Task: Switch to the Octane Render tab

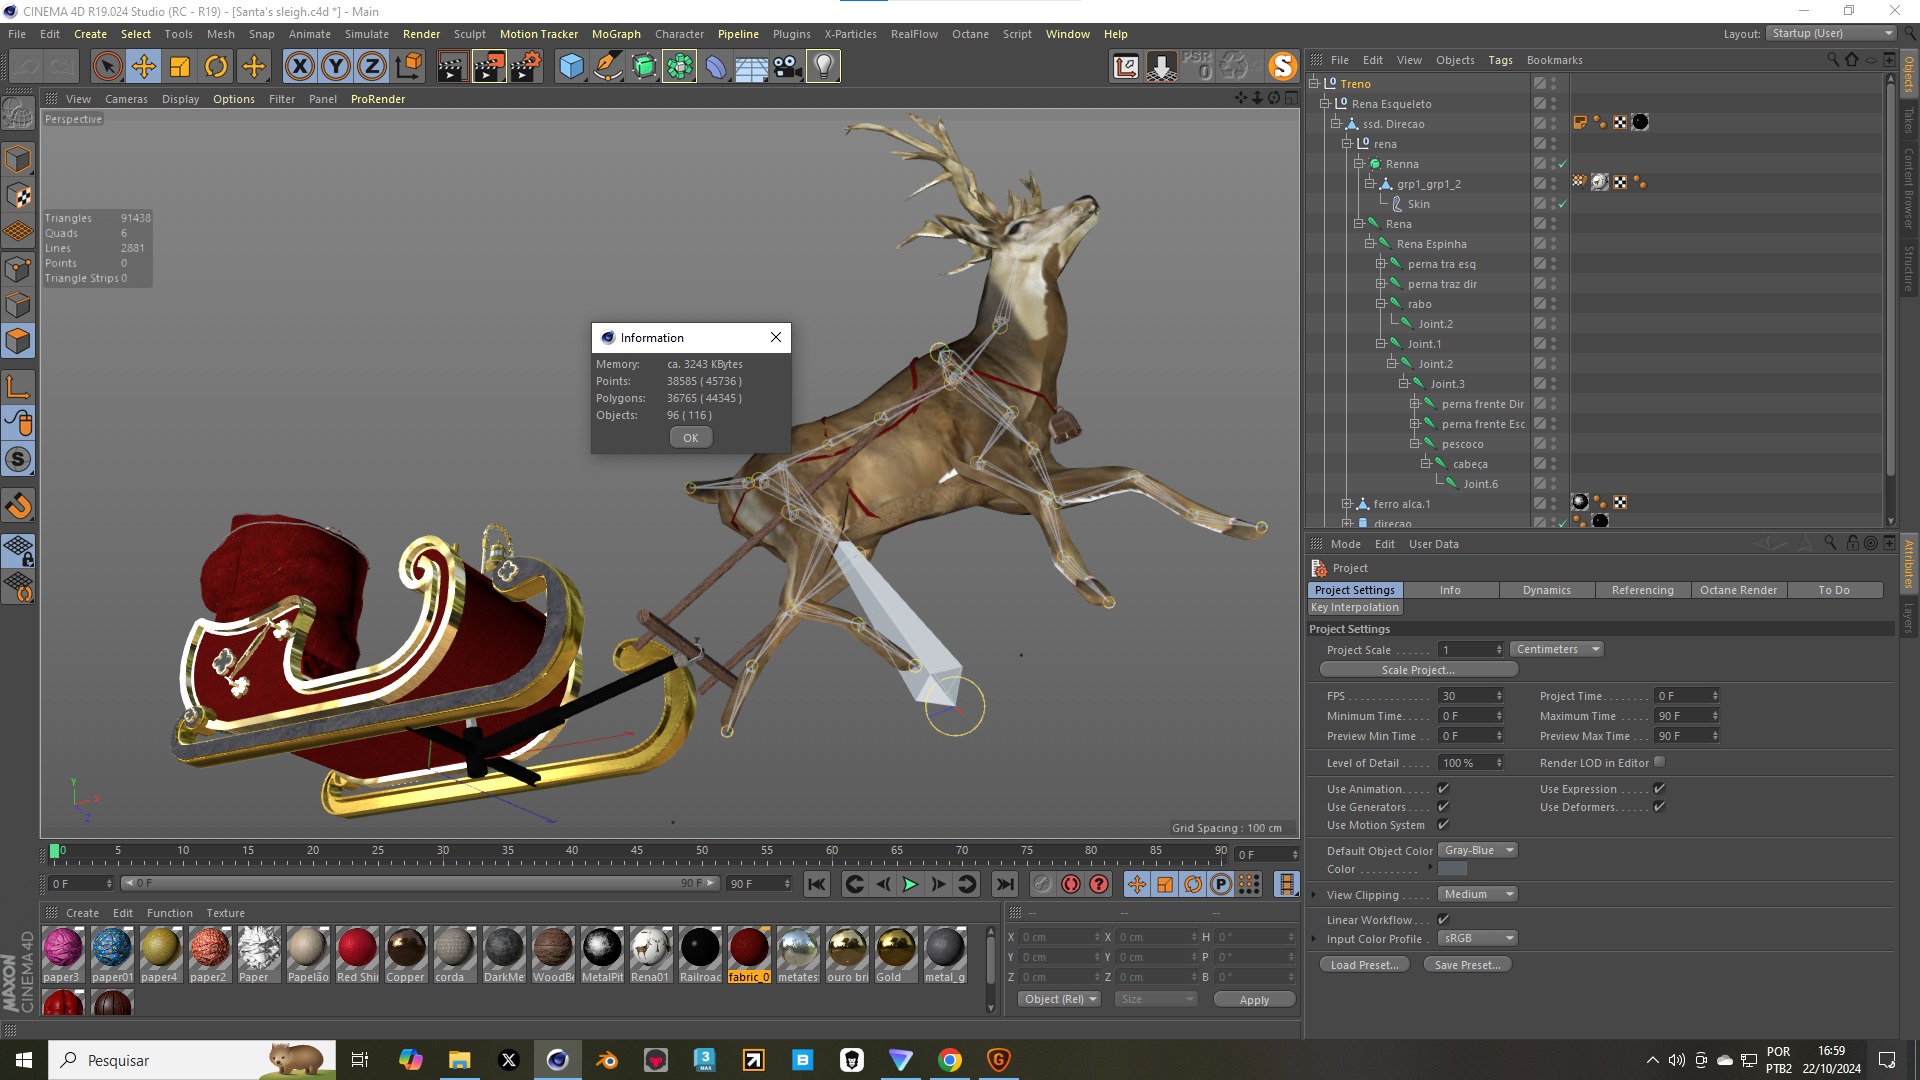Action: pos(1738,591)
